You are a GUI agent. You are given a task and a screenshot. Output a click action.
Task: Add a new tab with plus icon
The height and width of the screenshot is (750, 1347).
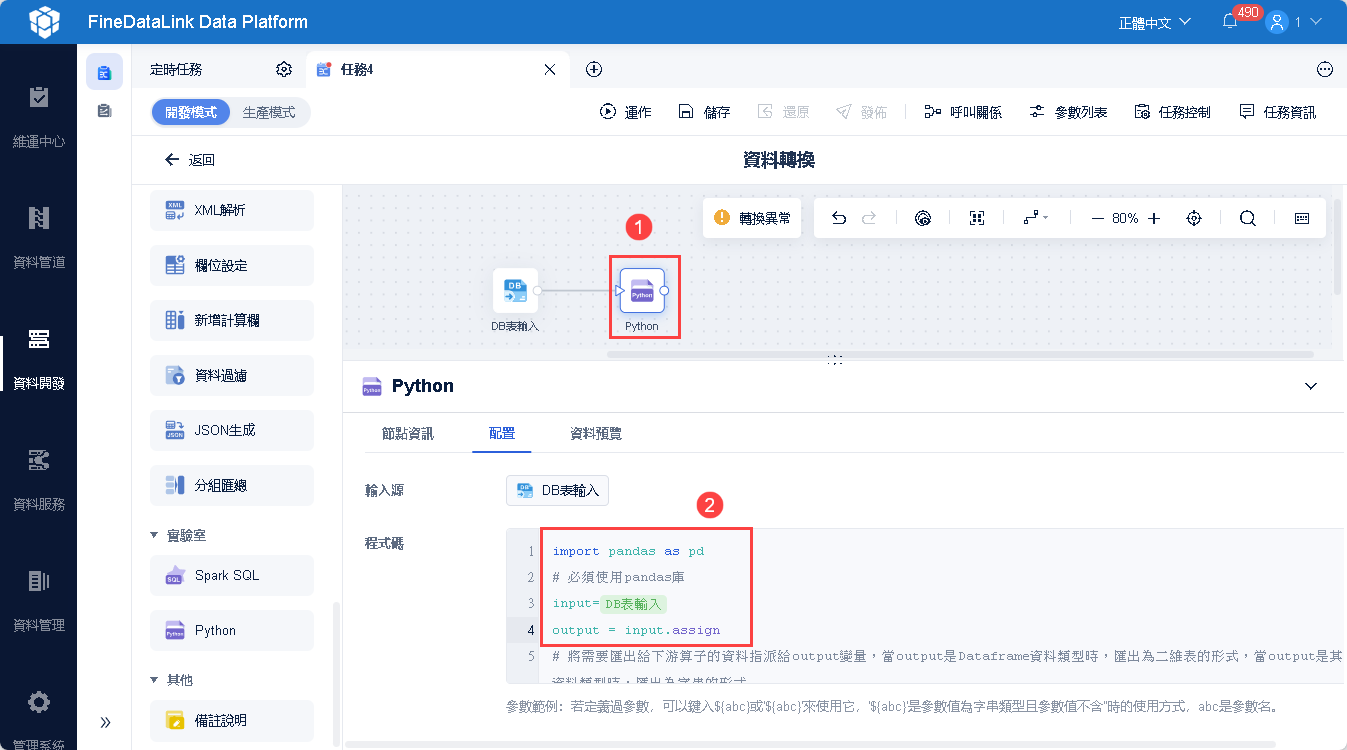coord(594,70)
